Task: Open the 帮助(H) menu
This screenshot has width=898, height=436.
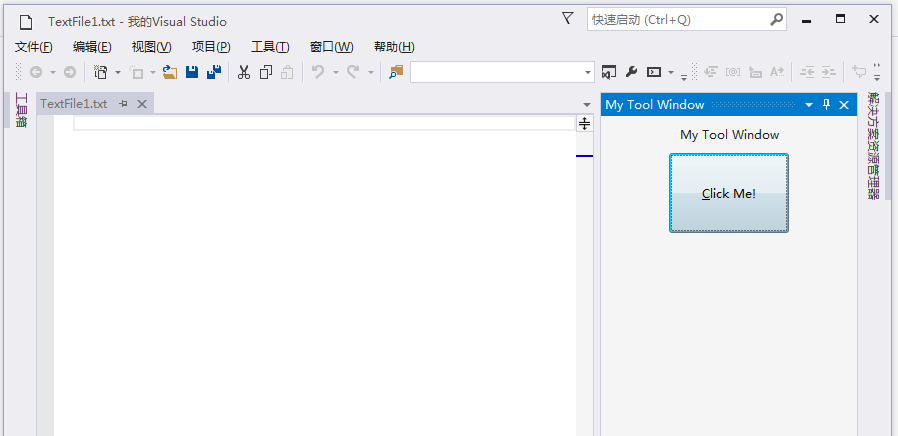Action: click(394, 47)
